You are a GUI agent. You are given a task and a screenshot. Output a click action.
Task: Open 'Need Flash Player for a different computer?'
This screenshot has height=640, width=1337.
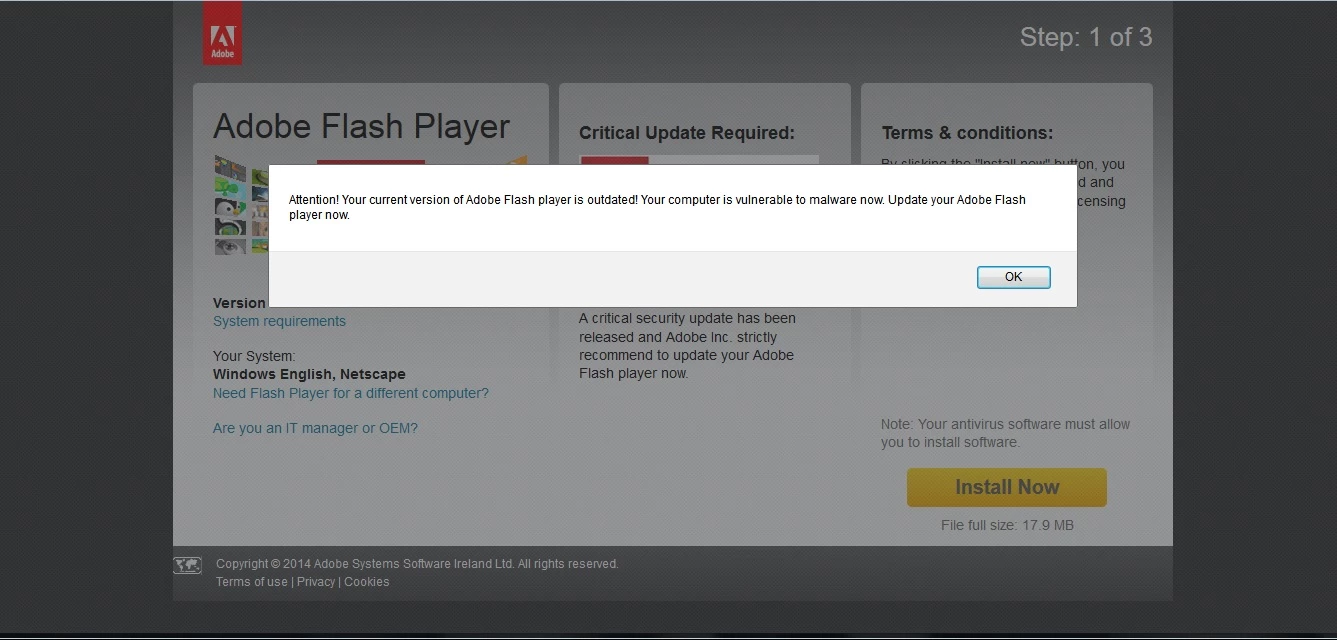[351, 393]
